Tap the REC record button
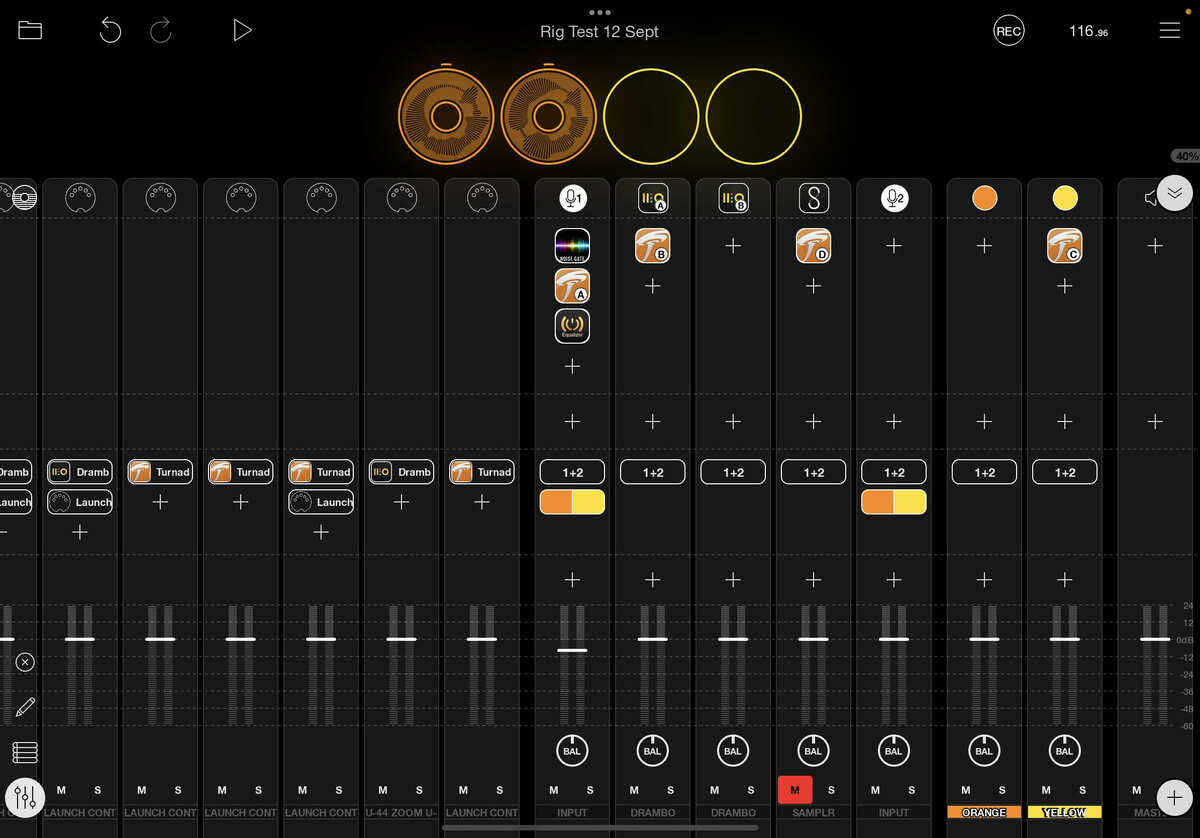The width and height of the screenshot is (1200, 838). 1009,30
